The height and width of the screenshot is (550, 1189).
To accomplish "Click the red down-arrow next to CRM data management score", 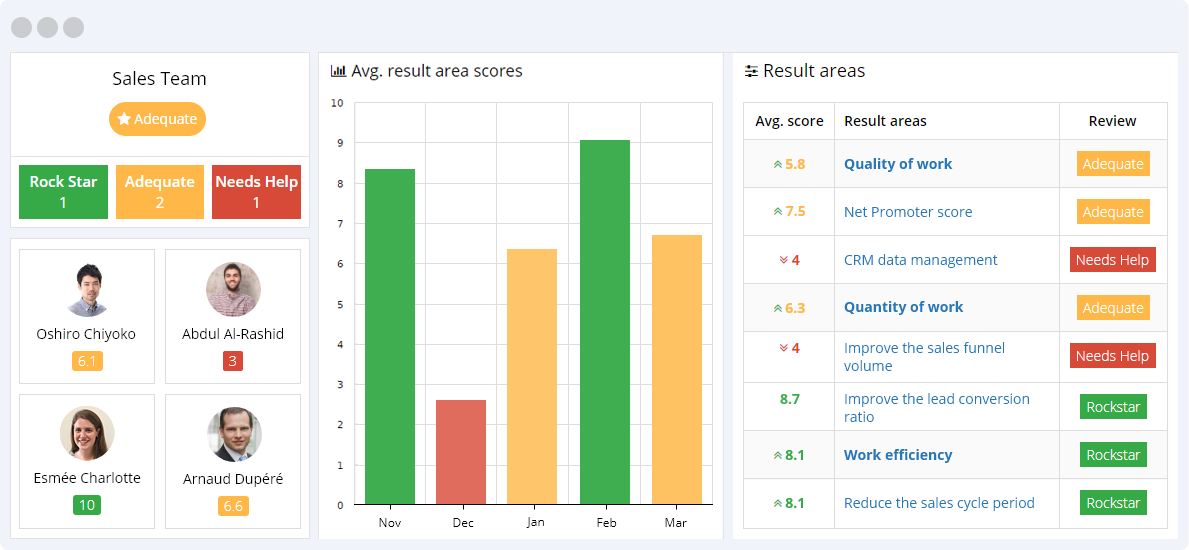I will pyautogui.click(x=784, y=260).
